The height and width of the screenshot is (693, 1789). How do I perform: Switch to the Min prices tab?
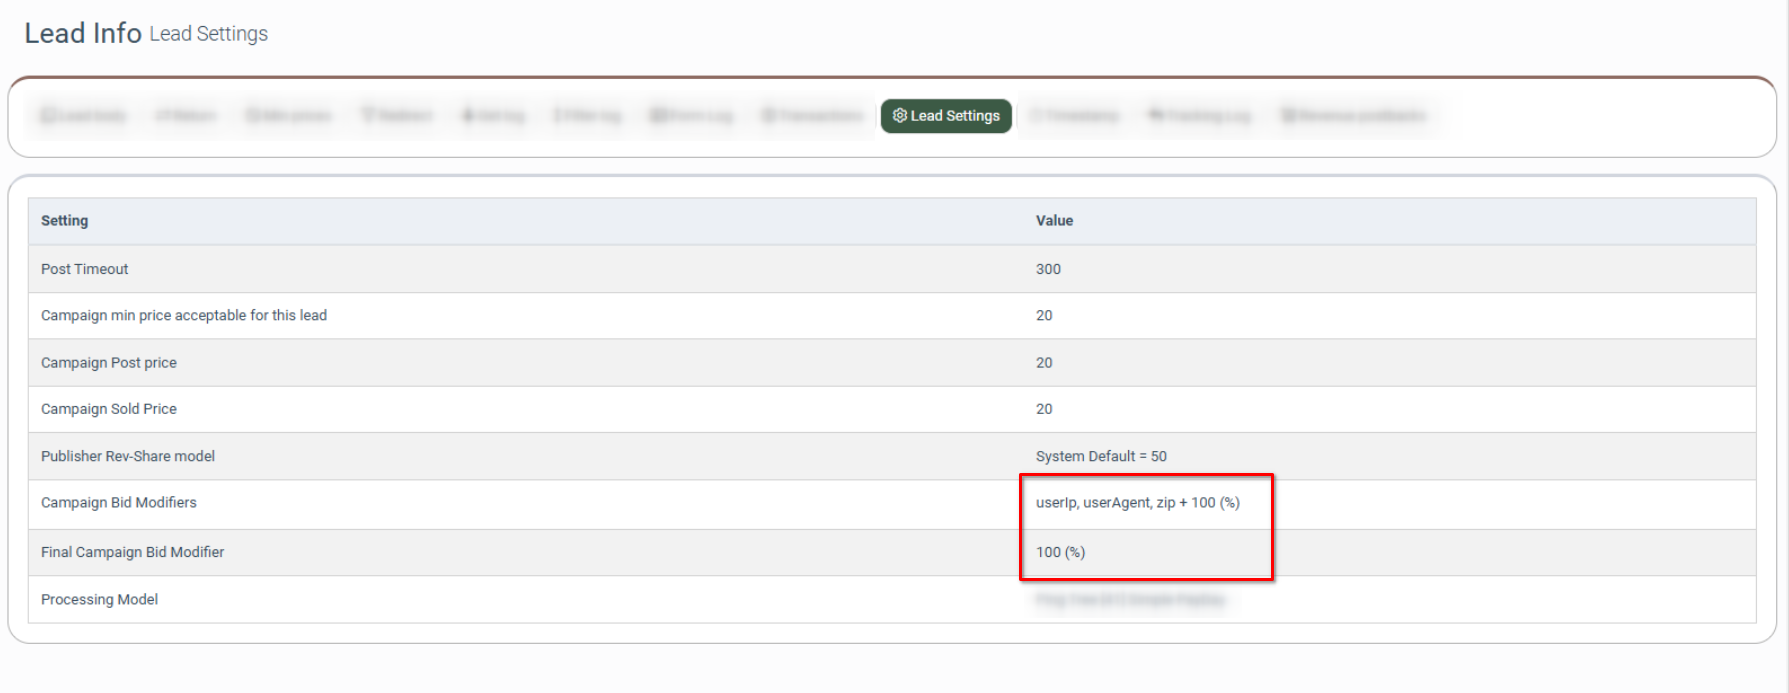[x=288, y=116]
